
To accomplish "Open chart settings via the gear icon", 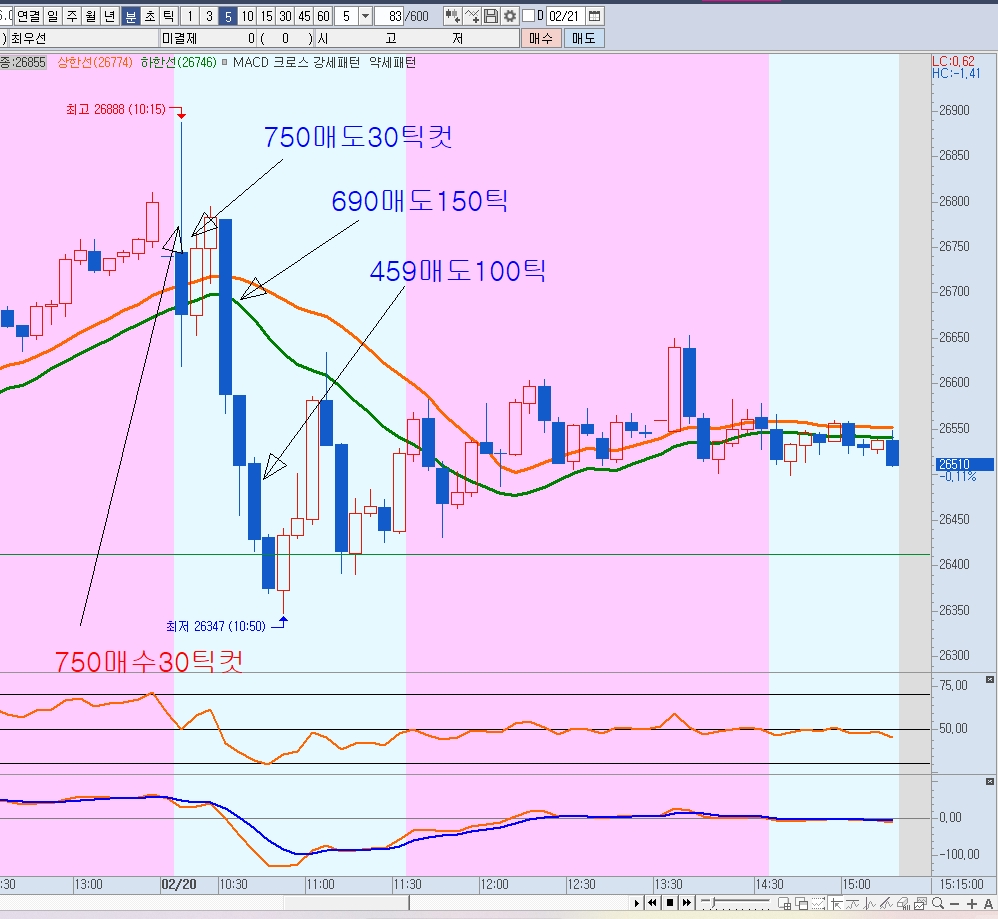I will point(510,16).
